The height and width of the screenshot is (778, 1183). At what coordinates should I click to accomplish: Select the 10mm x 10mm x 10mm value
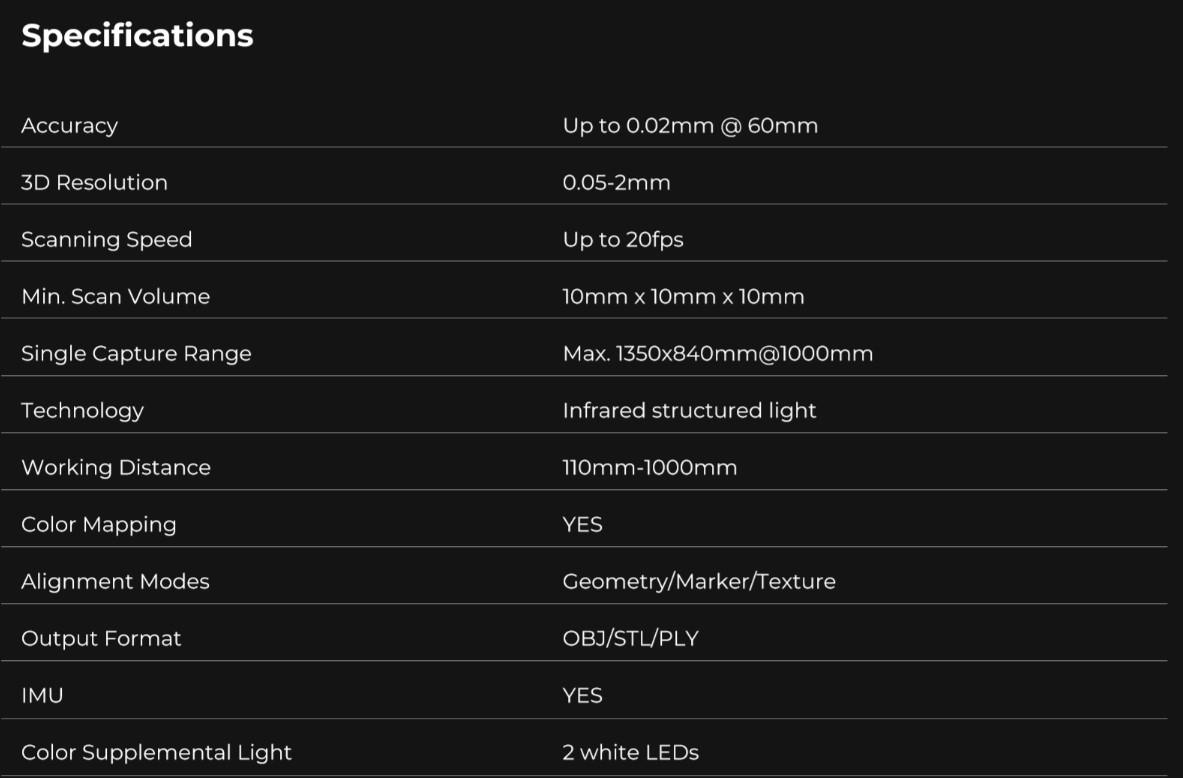683,297
